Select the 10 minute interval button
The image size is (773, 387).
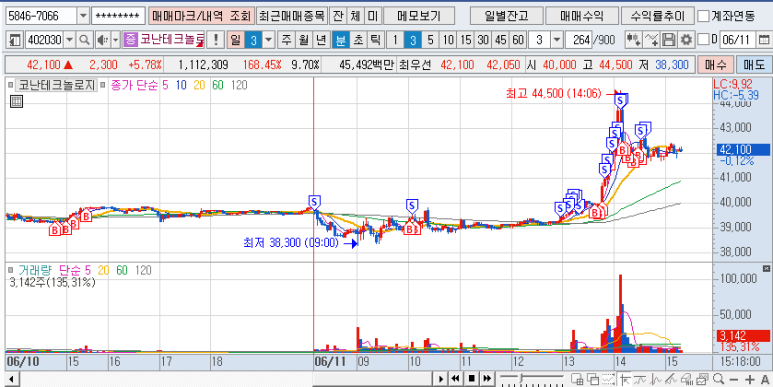click(448, 40)
